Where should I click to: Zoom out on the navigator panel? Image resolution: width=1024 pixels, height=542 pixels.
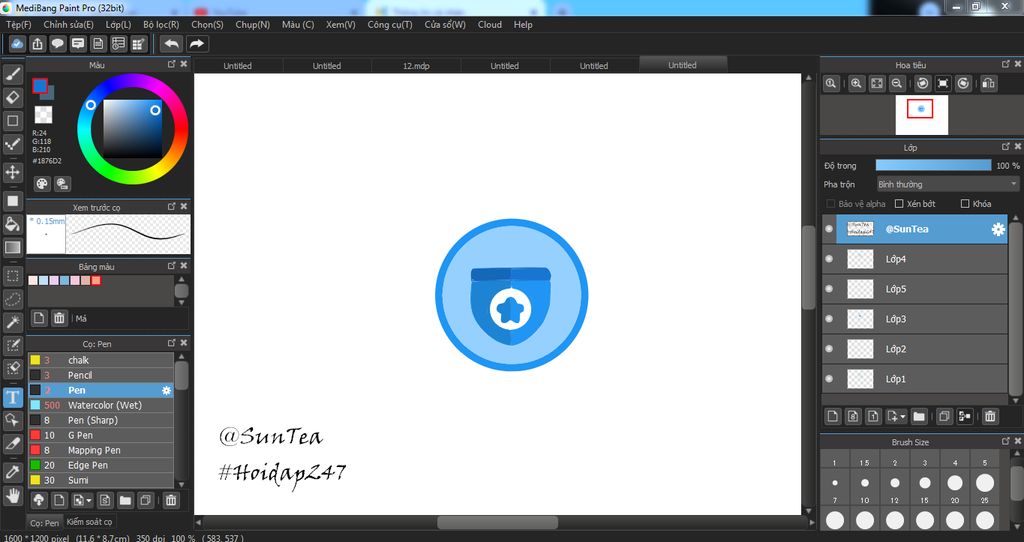(x=897, y=84)
